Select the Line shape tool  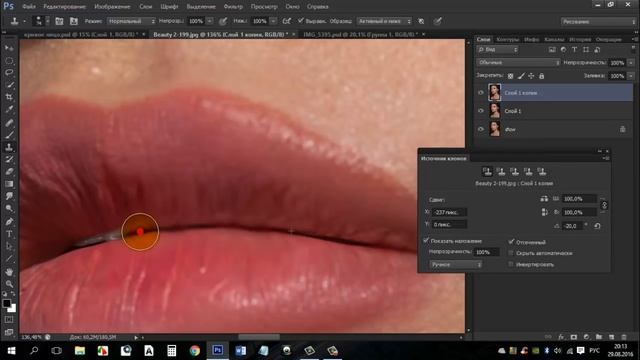point(9,259)
